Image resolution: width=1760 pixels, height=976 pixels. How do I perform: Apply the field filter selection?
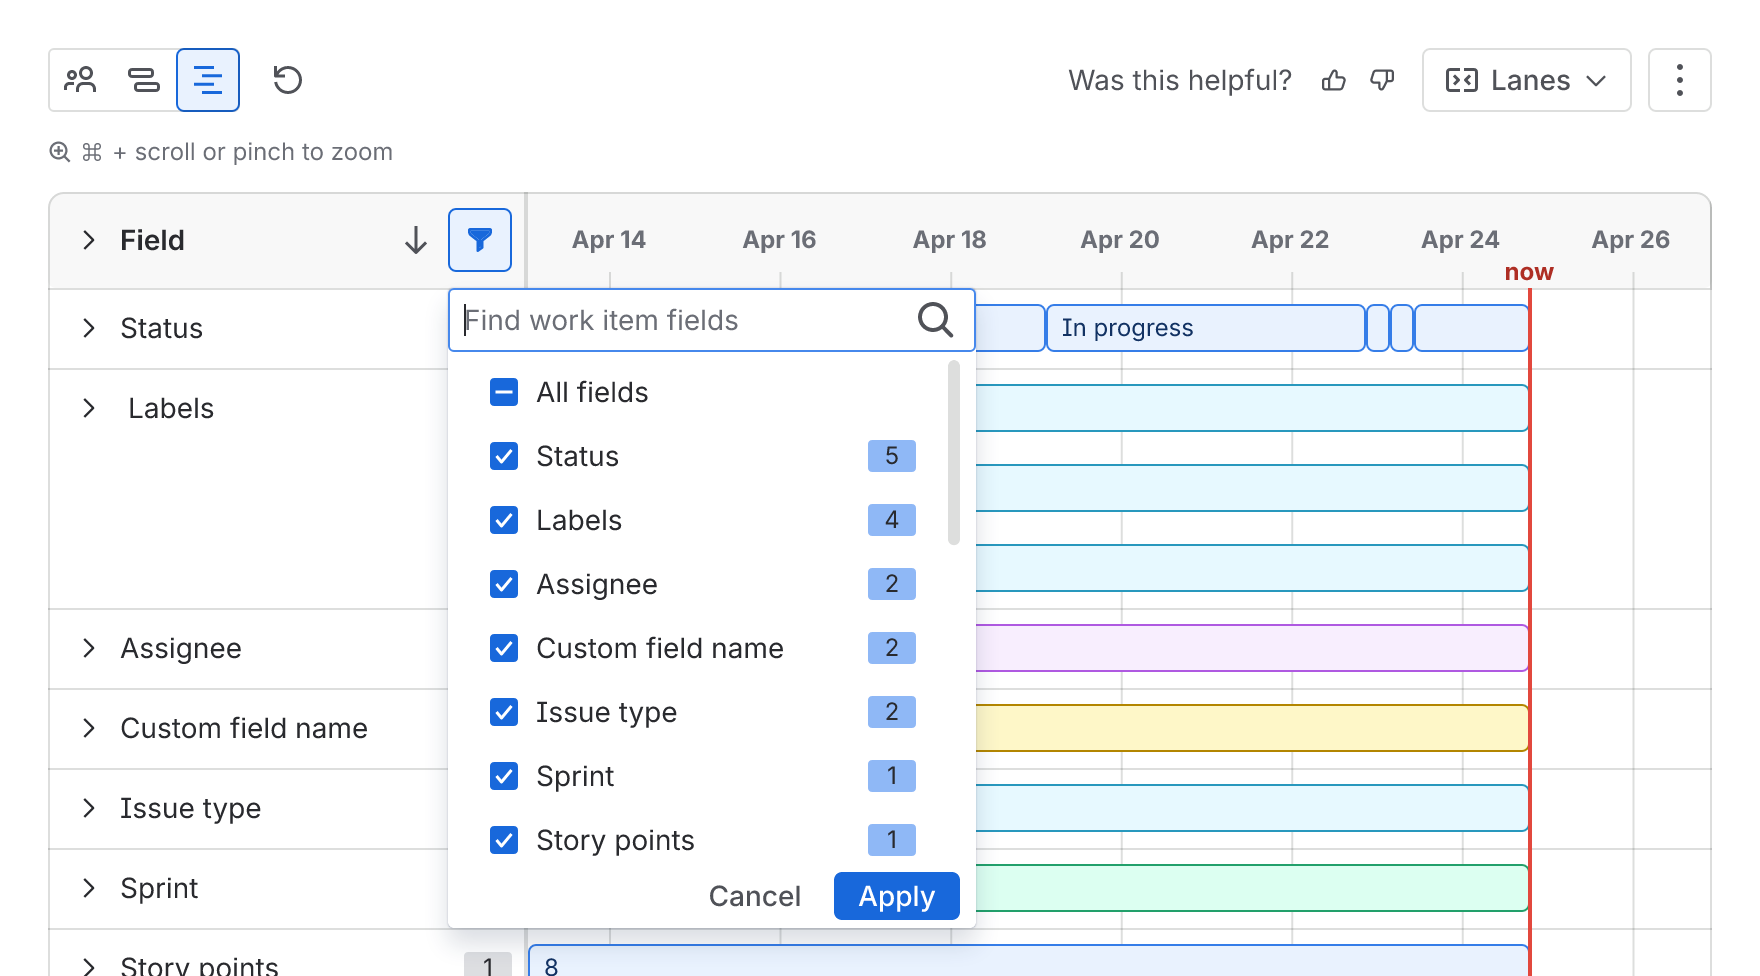point(897,896)
